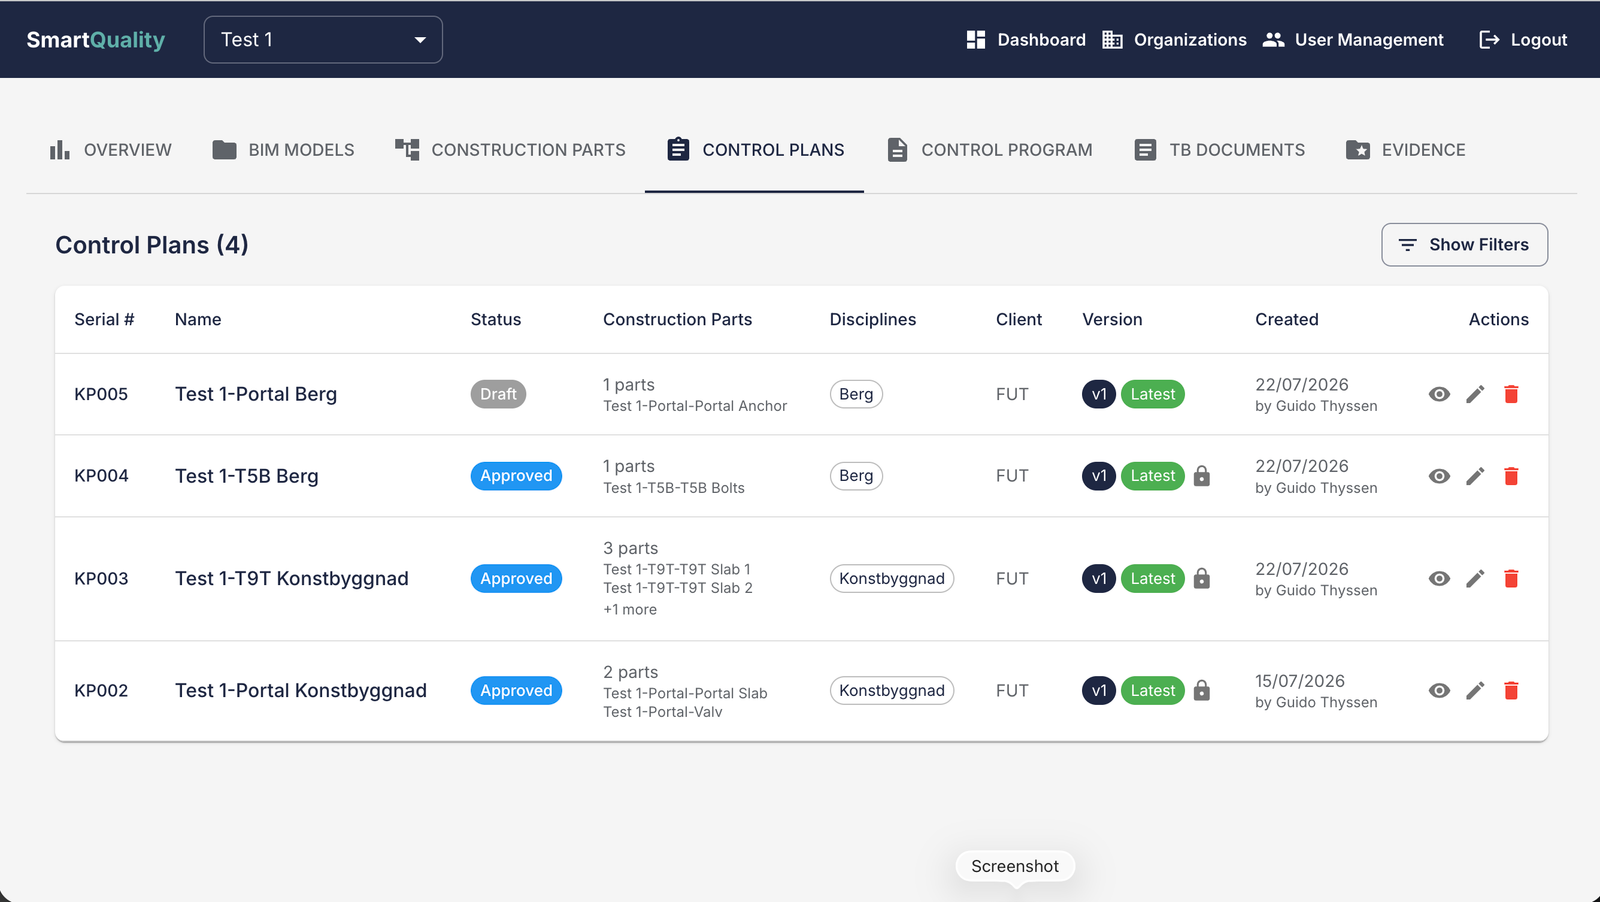Click the Construction Parts tree icon
Viewport: 1600px width, 902px height.
(x=407, y=150)
